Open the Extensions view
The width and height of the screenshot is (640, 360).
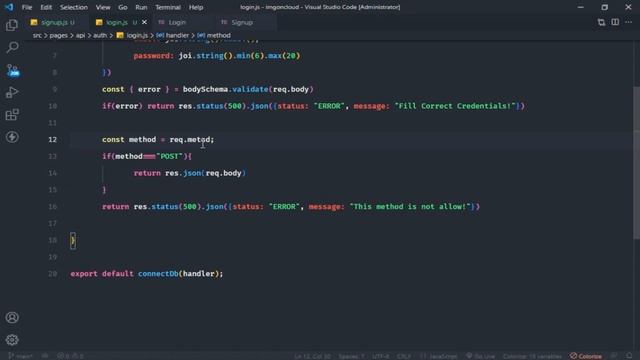(12, 115)
